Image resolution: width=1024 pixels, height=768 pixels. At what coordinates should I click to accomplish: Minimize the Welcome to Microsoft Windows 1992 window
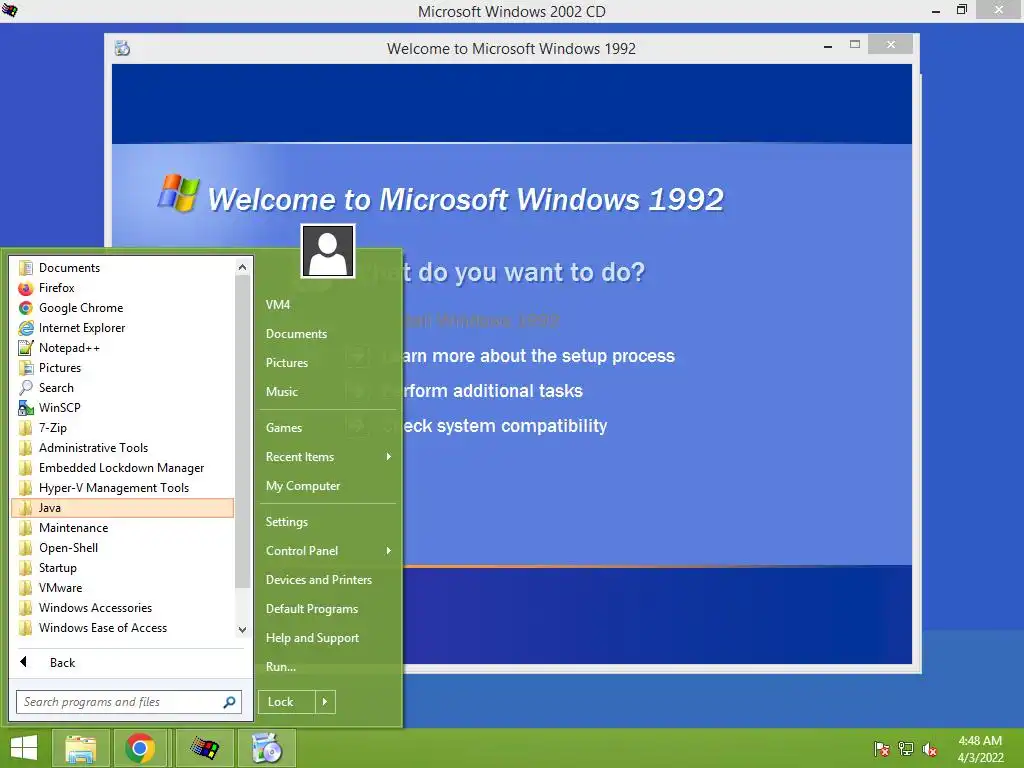click(828, 46)
